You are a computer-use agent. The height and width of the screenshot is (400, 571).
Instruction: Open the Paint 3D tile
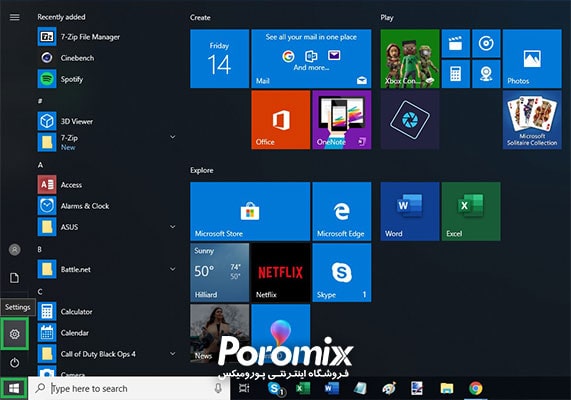[281, 333]
